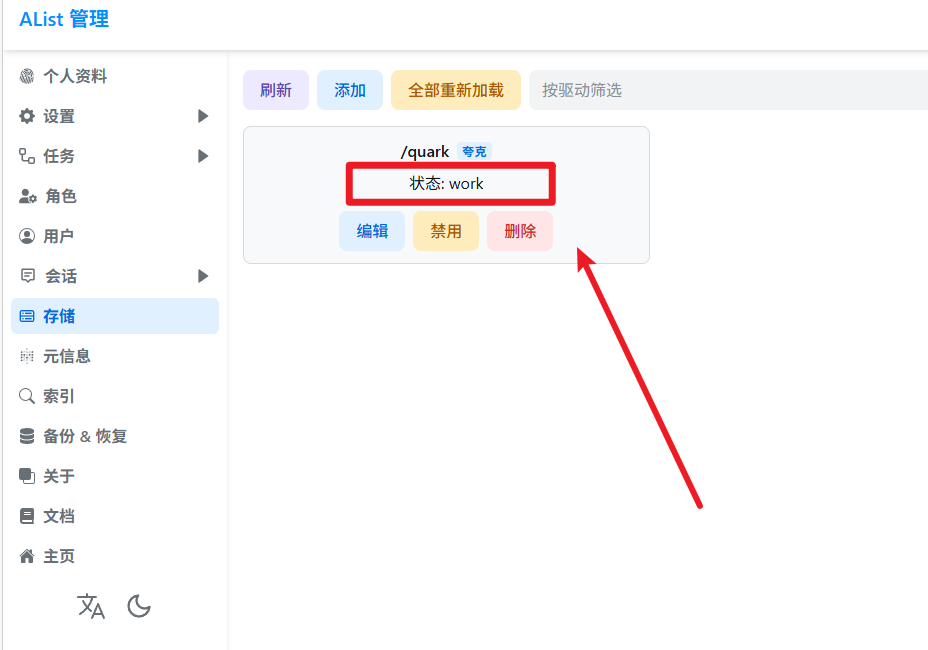Focus the 按驱动筛选 filter field
928x650 pixels.
pyautogui.click(x=729, y=90)
